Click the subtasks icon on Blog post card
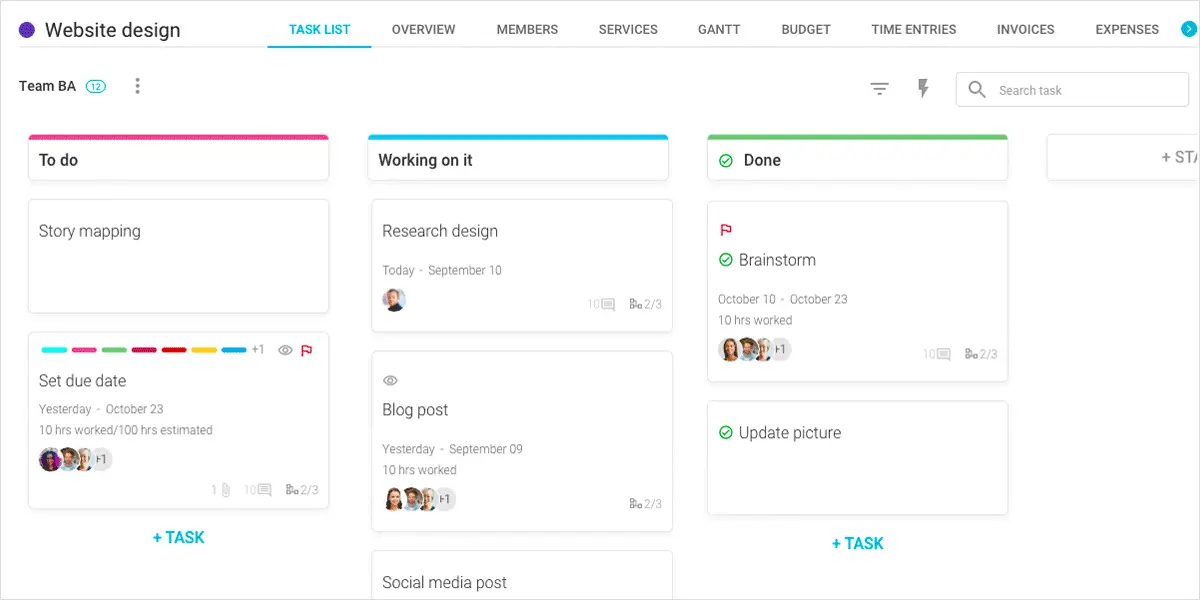 pos(636,503)
